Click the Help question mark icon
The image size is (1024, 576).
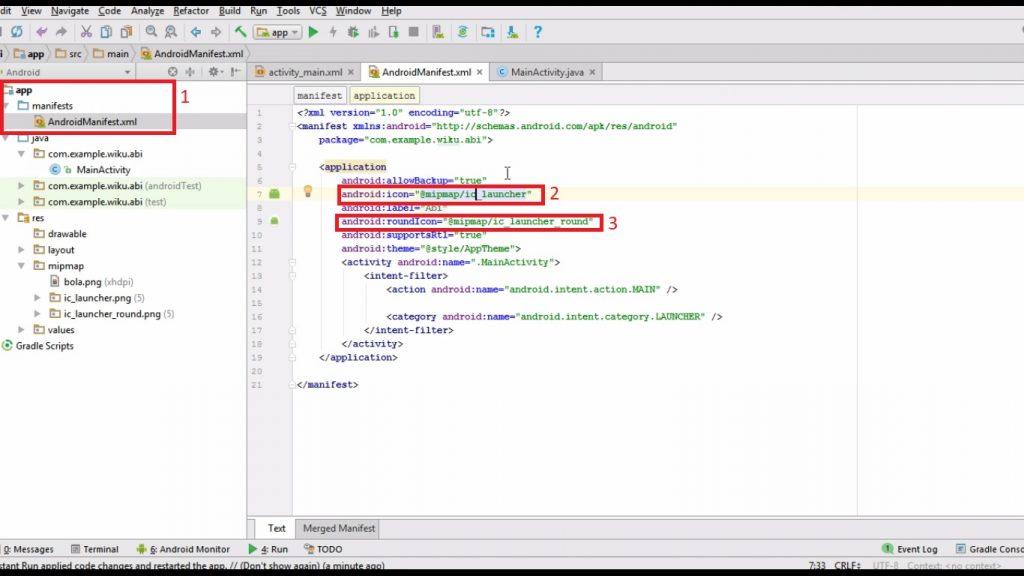tap(537, 32)
